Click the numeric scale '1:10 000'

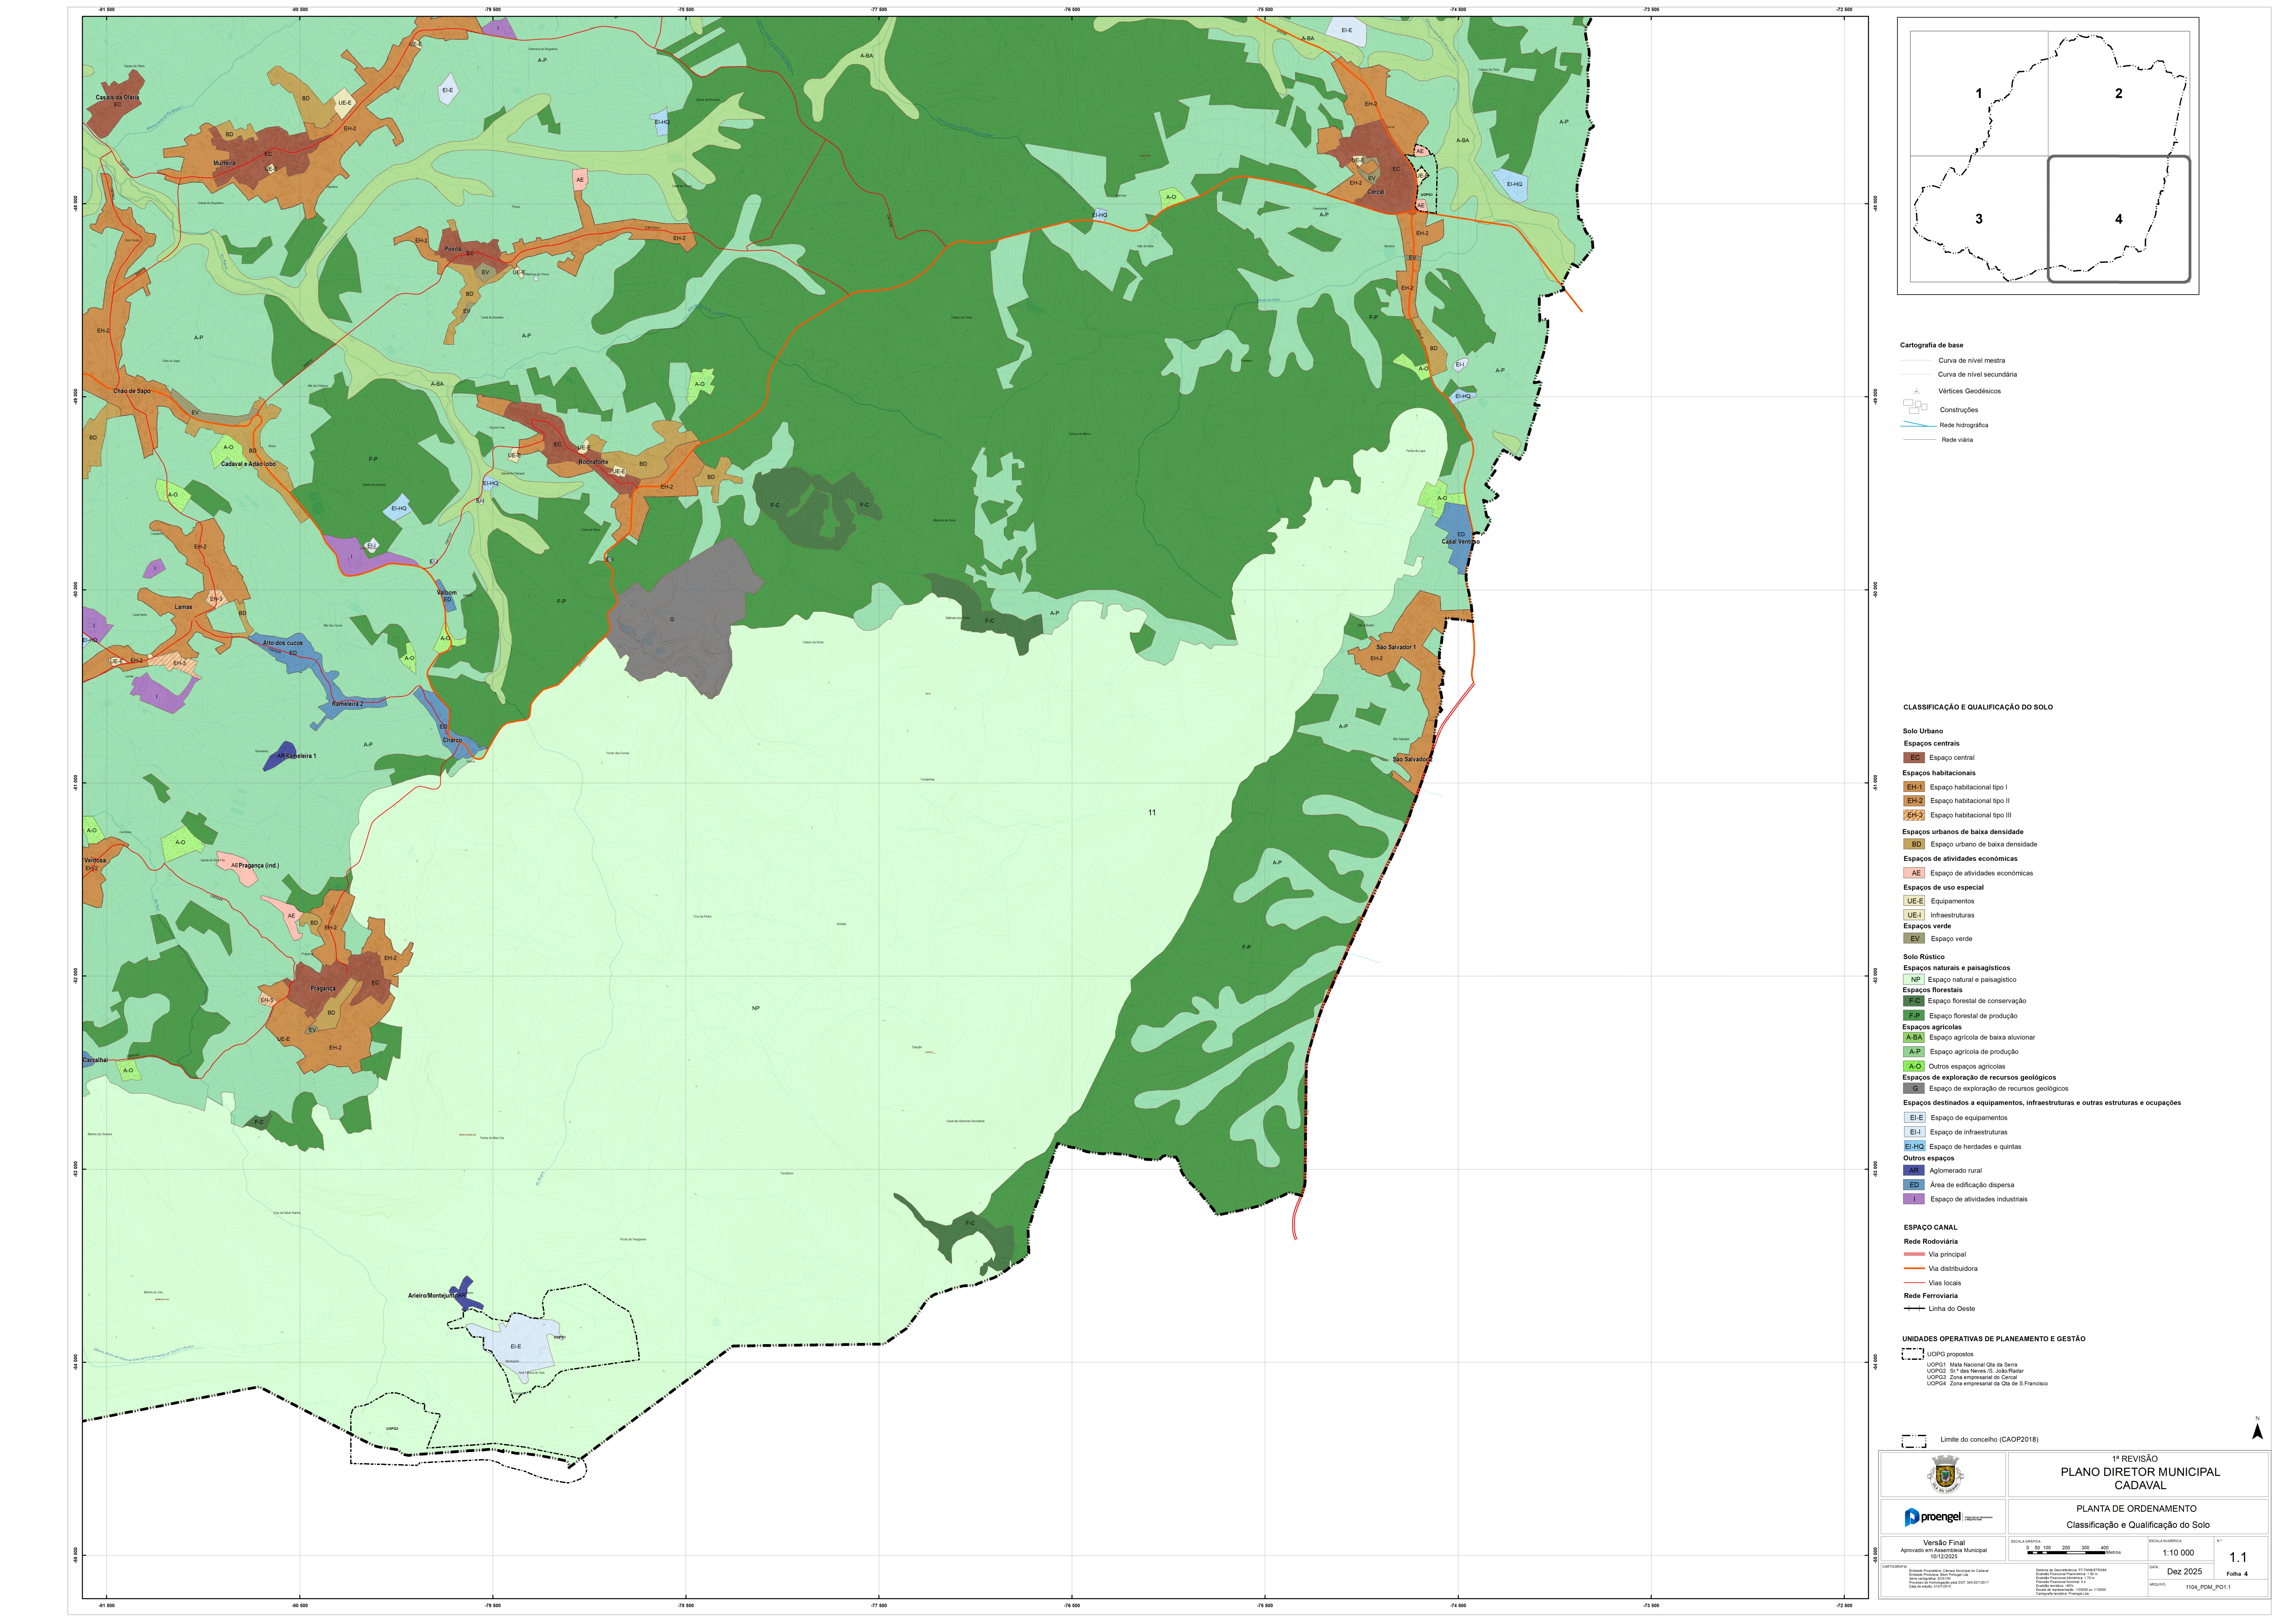2178,1553
